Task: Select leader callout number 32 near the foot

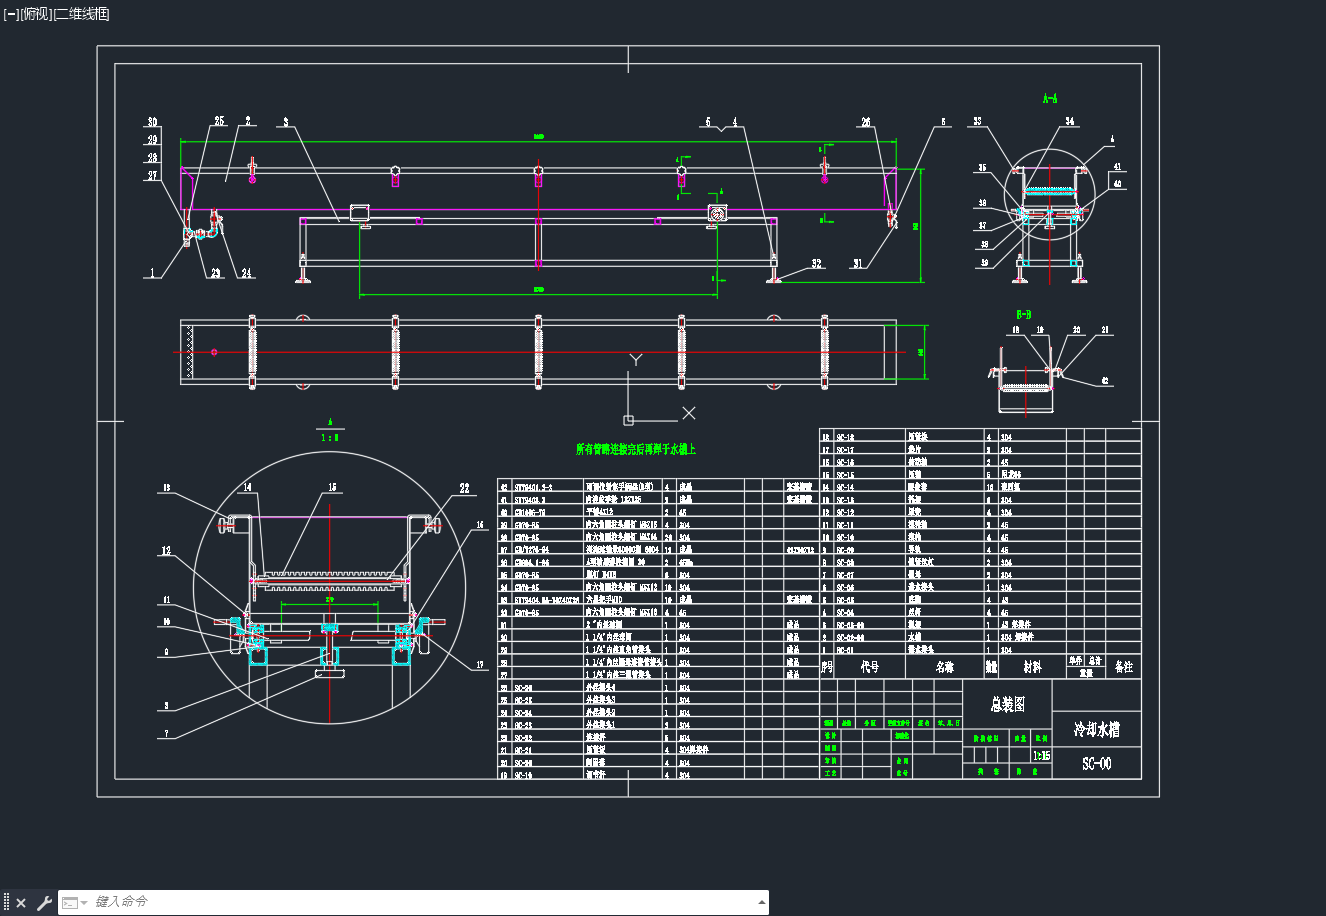Action: pyautogui.click(x=817, y=264)
